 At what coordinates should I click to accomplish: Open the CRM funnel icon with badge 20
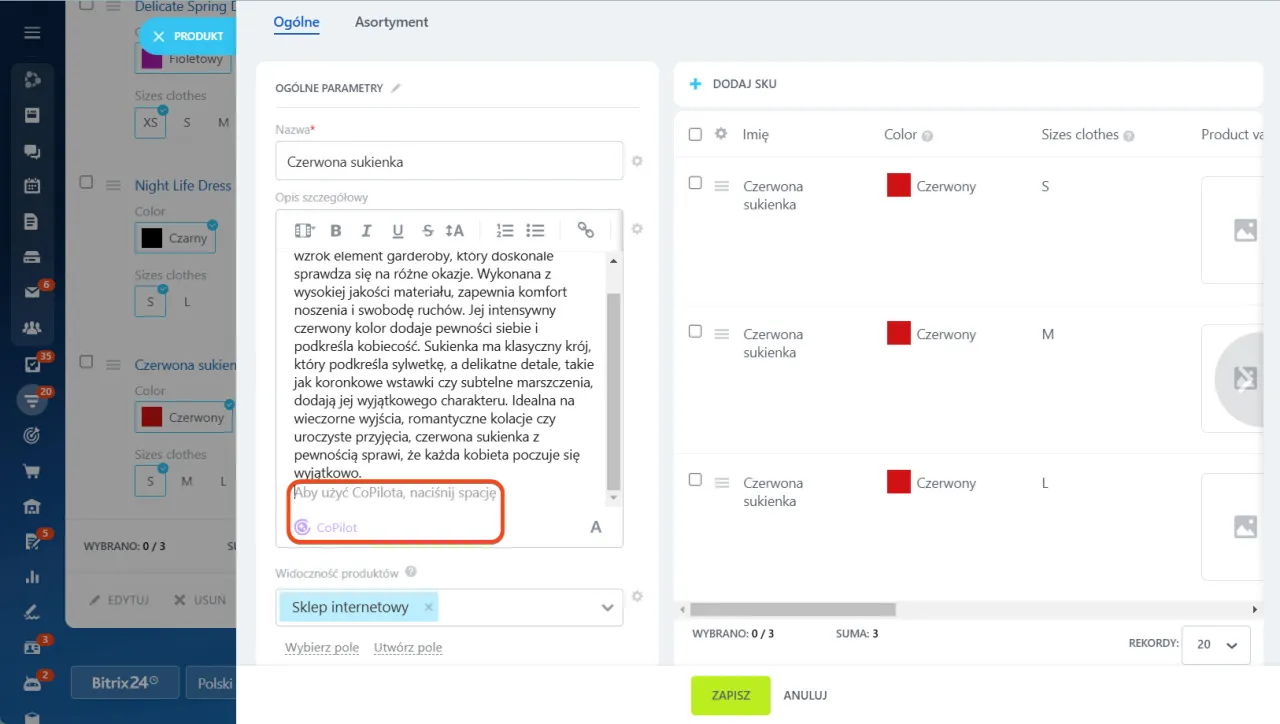click(32, 400)
